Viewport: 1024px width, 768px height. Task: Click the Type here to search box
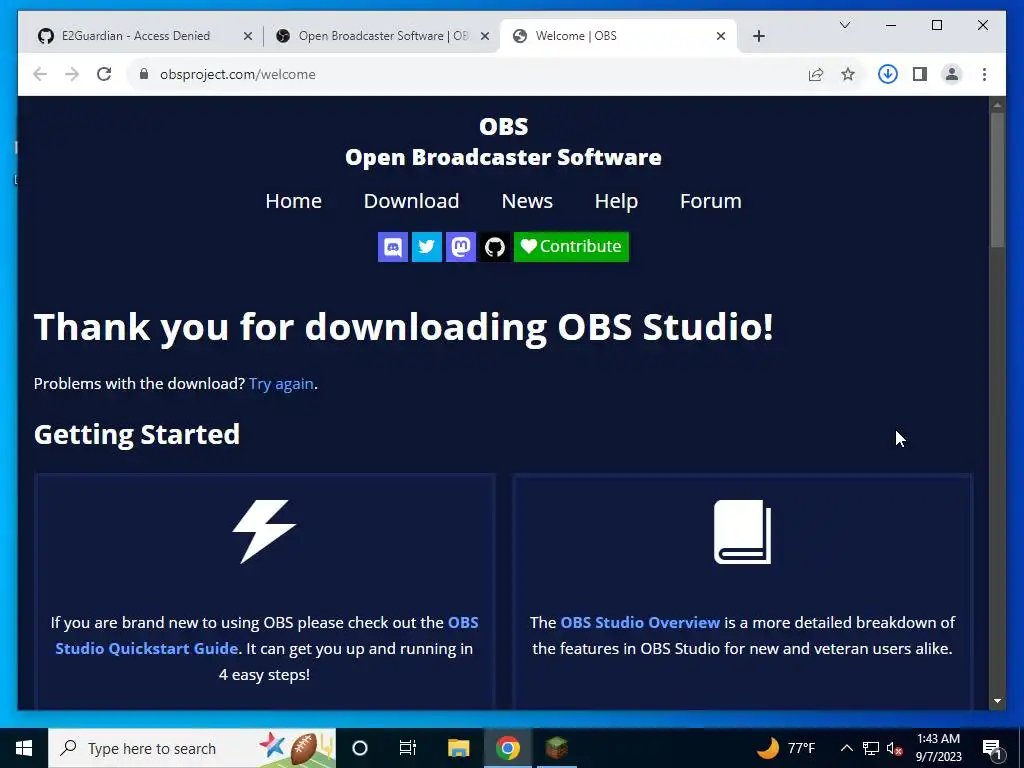pos(192,748)
